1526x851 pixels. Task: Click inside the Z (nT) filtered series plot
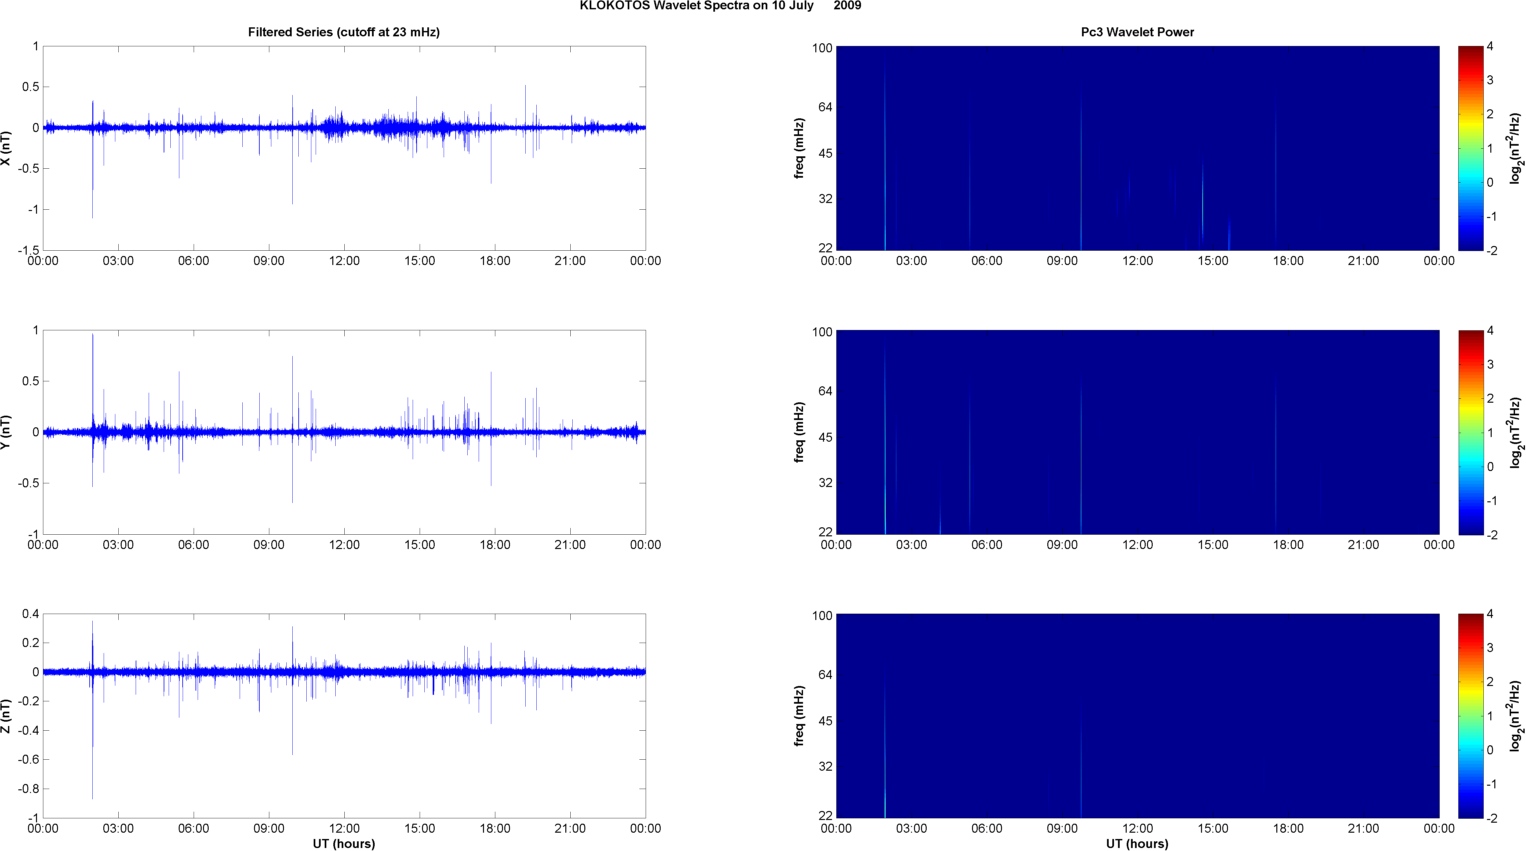pyautogui.click(x=344, y=716)
